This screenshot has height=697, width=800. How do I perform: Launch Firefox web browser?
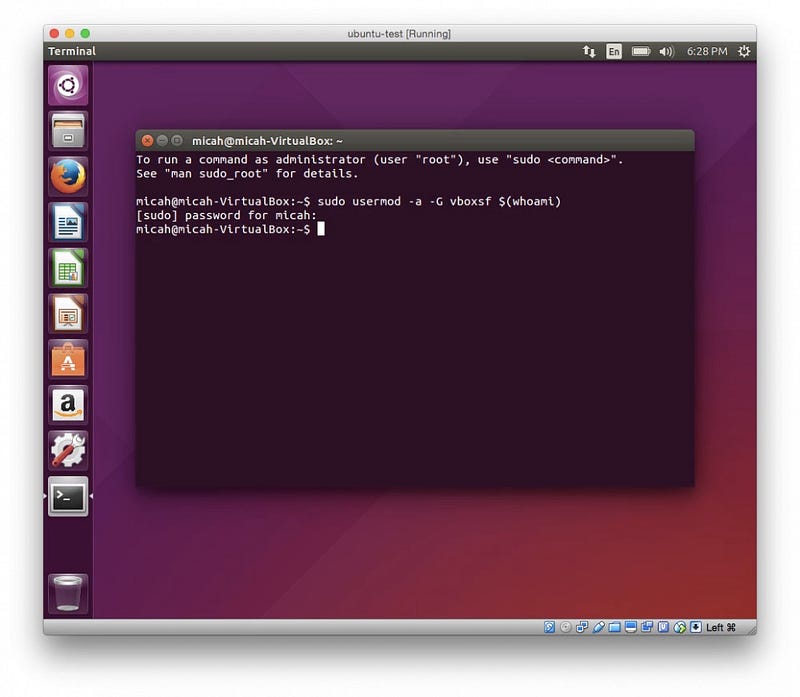[68, 177]
